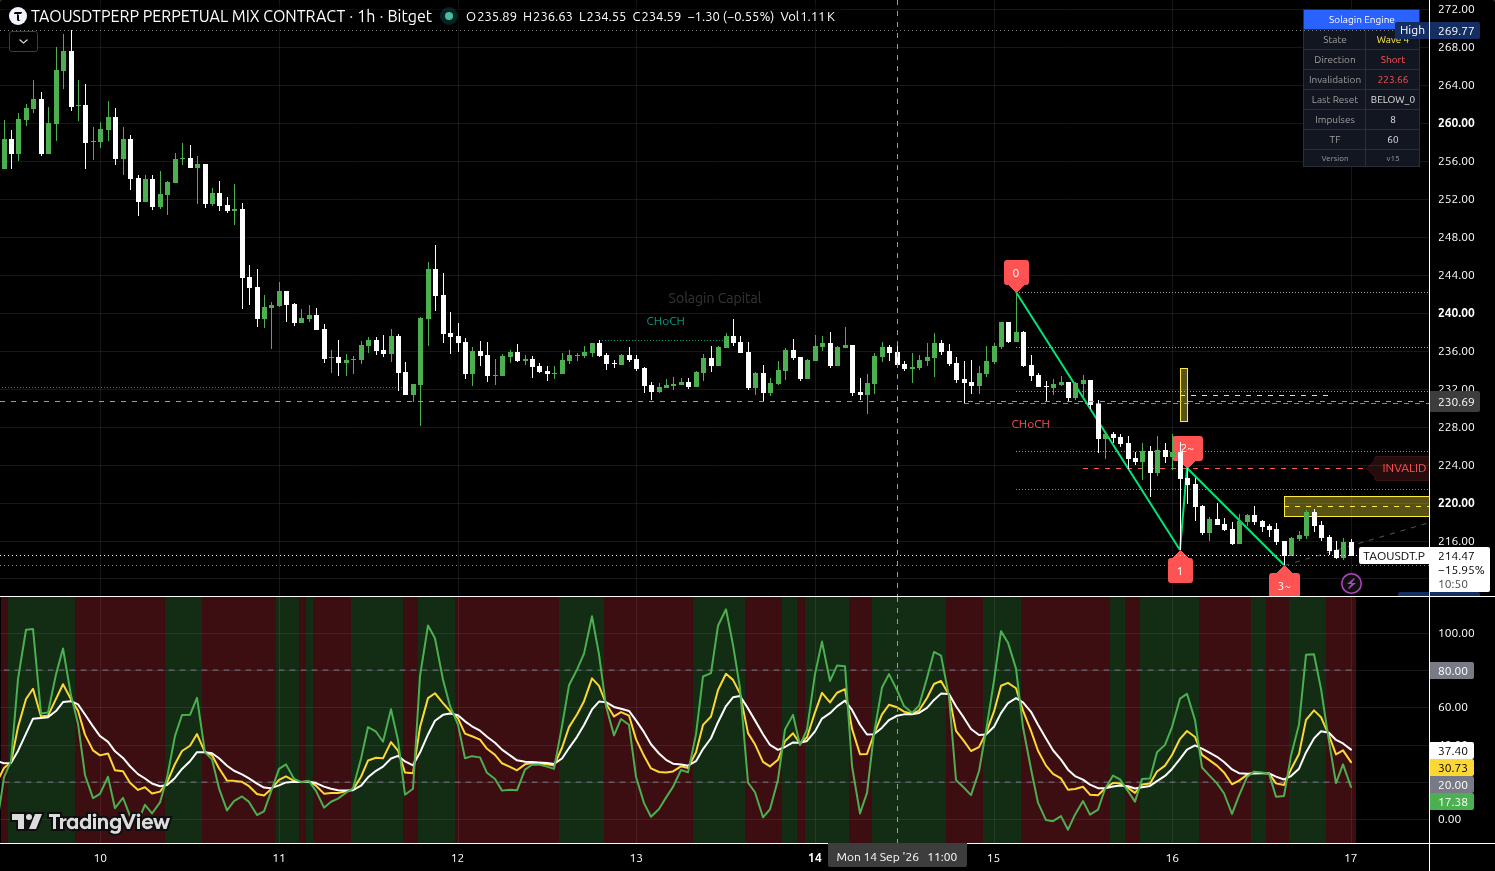Click the purple lightning bolt icon
The width and height of the screenshot is (1495, 871).
pos(1351,583)
